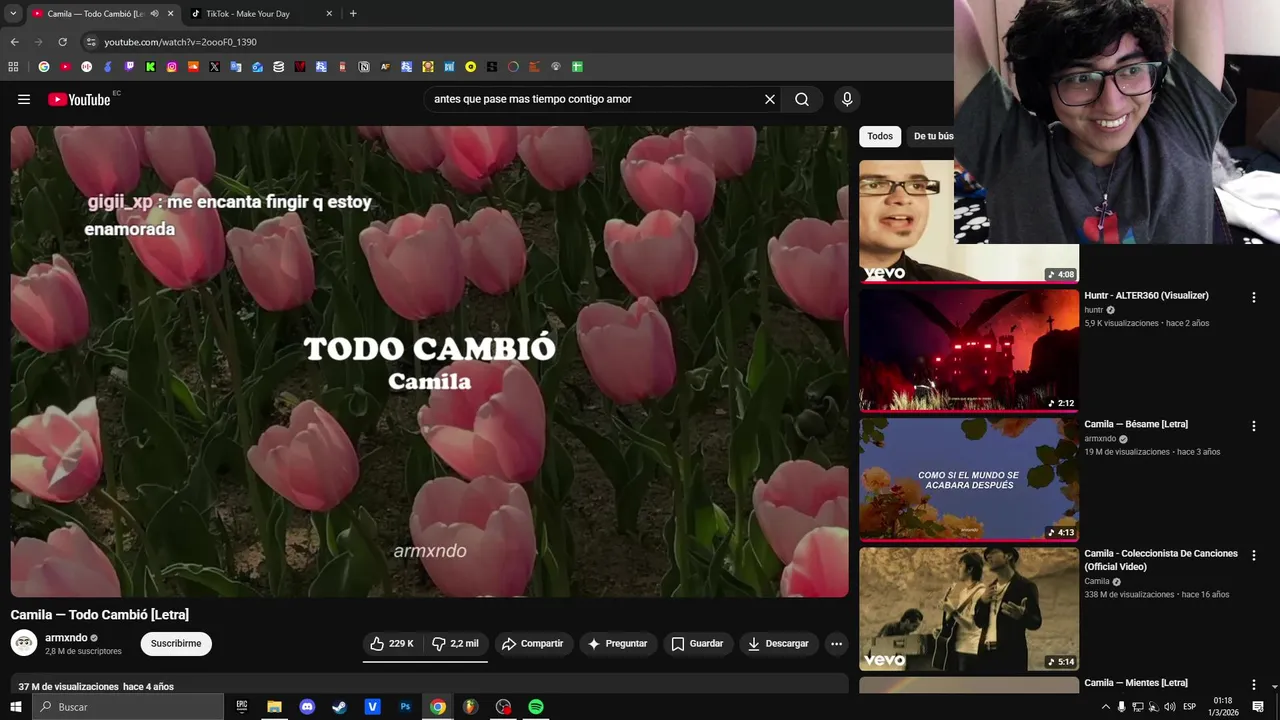Open Windows Start menu
This screenshot has width=1280, height=720.
pos(15,707)
